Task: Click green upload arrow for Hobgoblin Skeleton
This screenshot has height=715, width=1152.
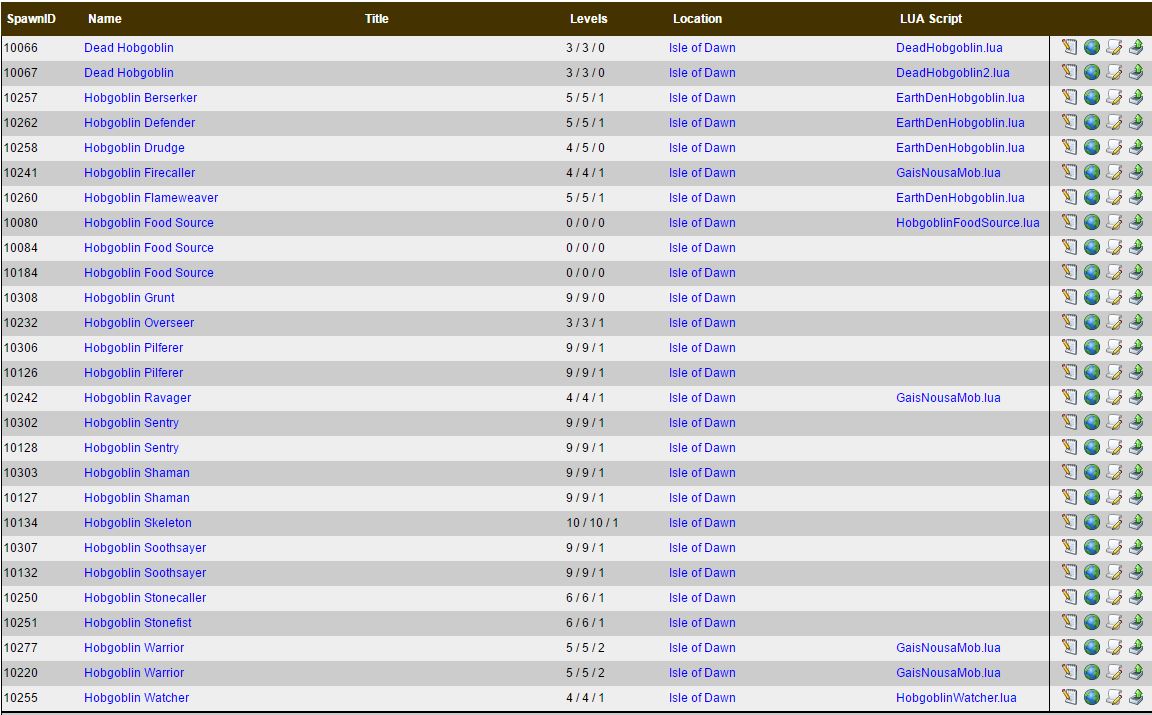Action: pos(1136,522)
